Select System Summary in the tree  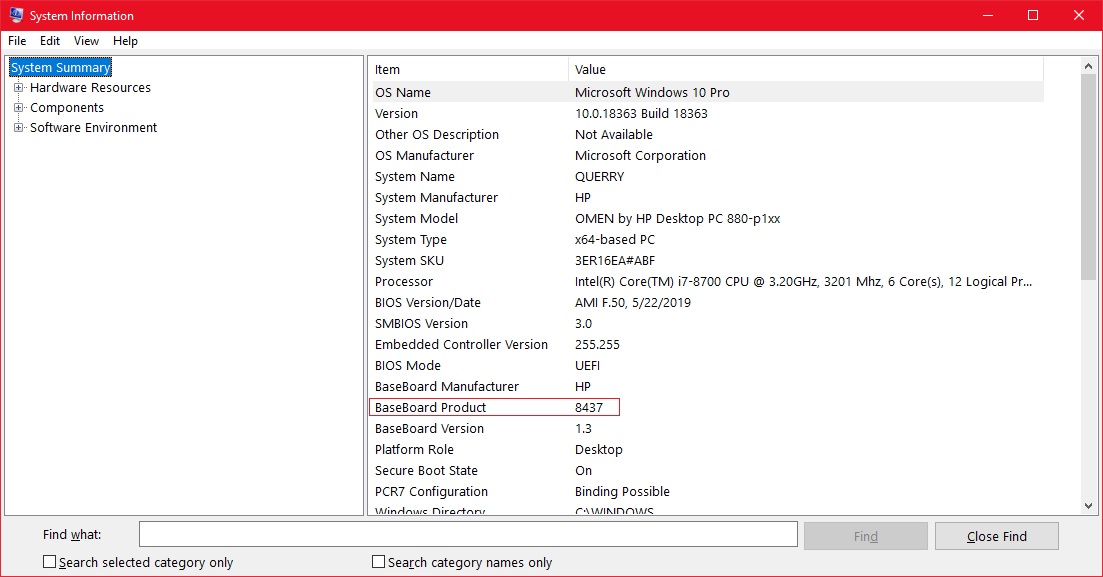click(60, 68)
